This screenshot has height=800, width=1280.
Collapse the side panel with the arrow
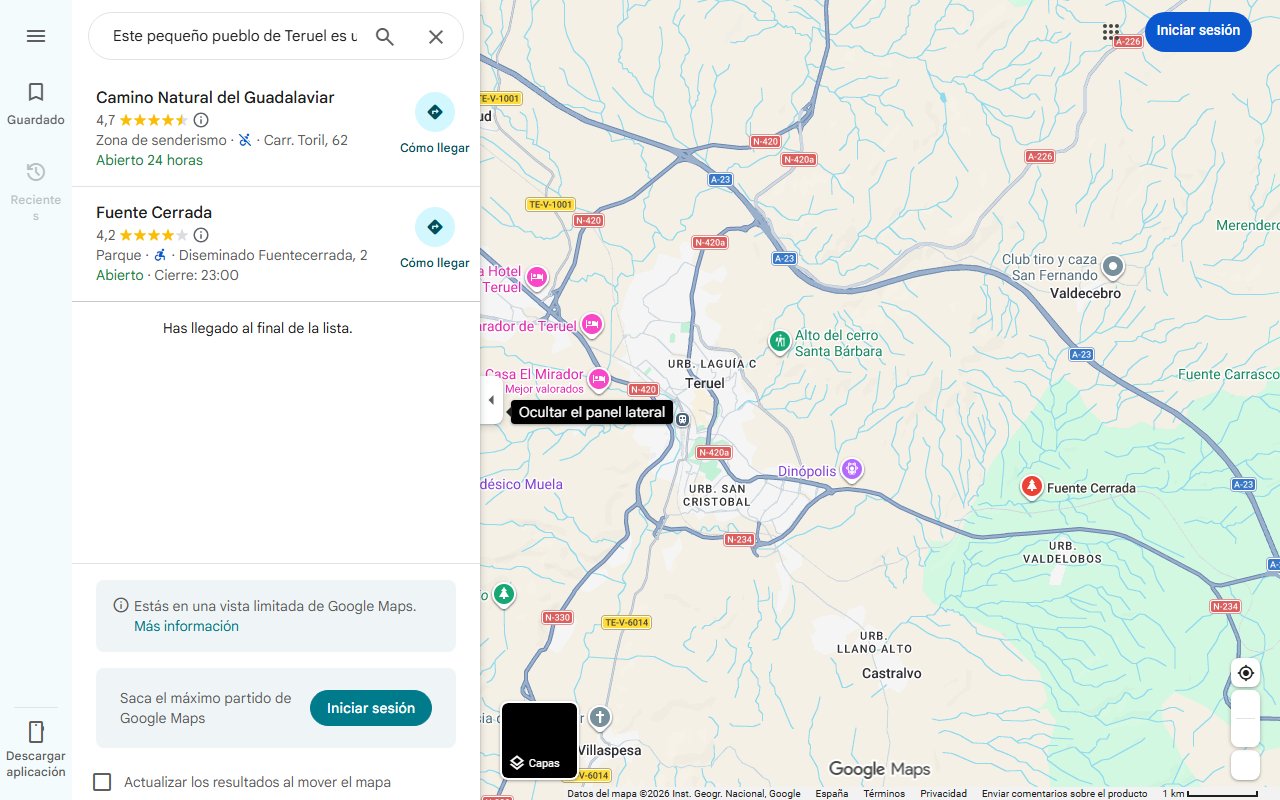tap(491, 399)
